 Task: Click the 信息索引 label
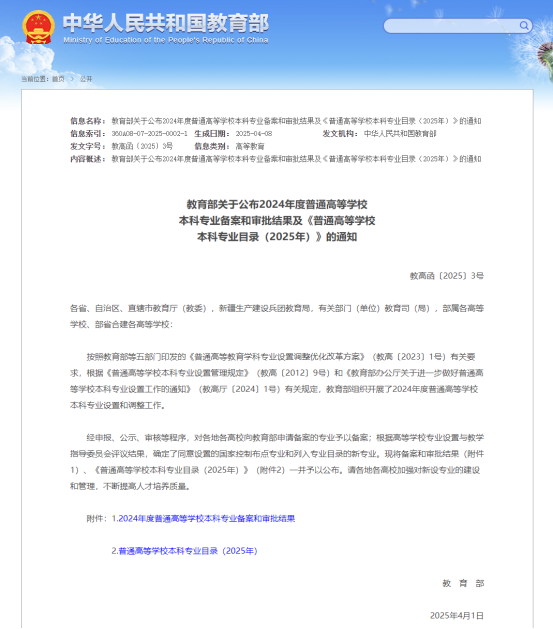pyautogui.click(x=88, y=134)
